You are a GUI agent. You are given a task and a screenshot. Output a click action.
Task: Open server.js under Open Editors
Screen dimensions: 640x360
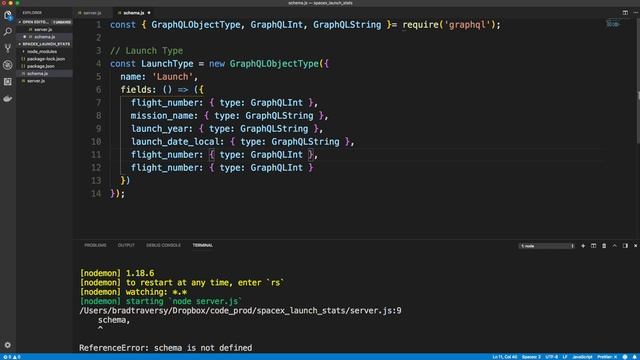pos(43,29)
